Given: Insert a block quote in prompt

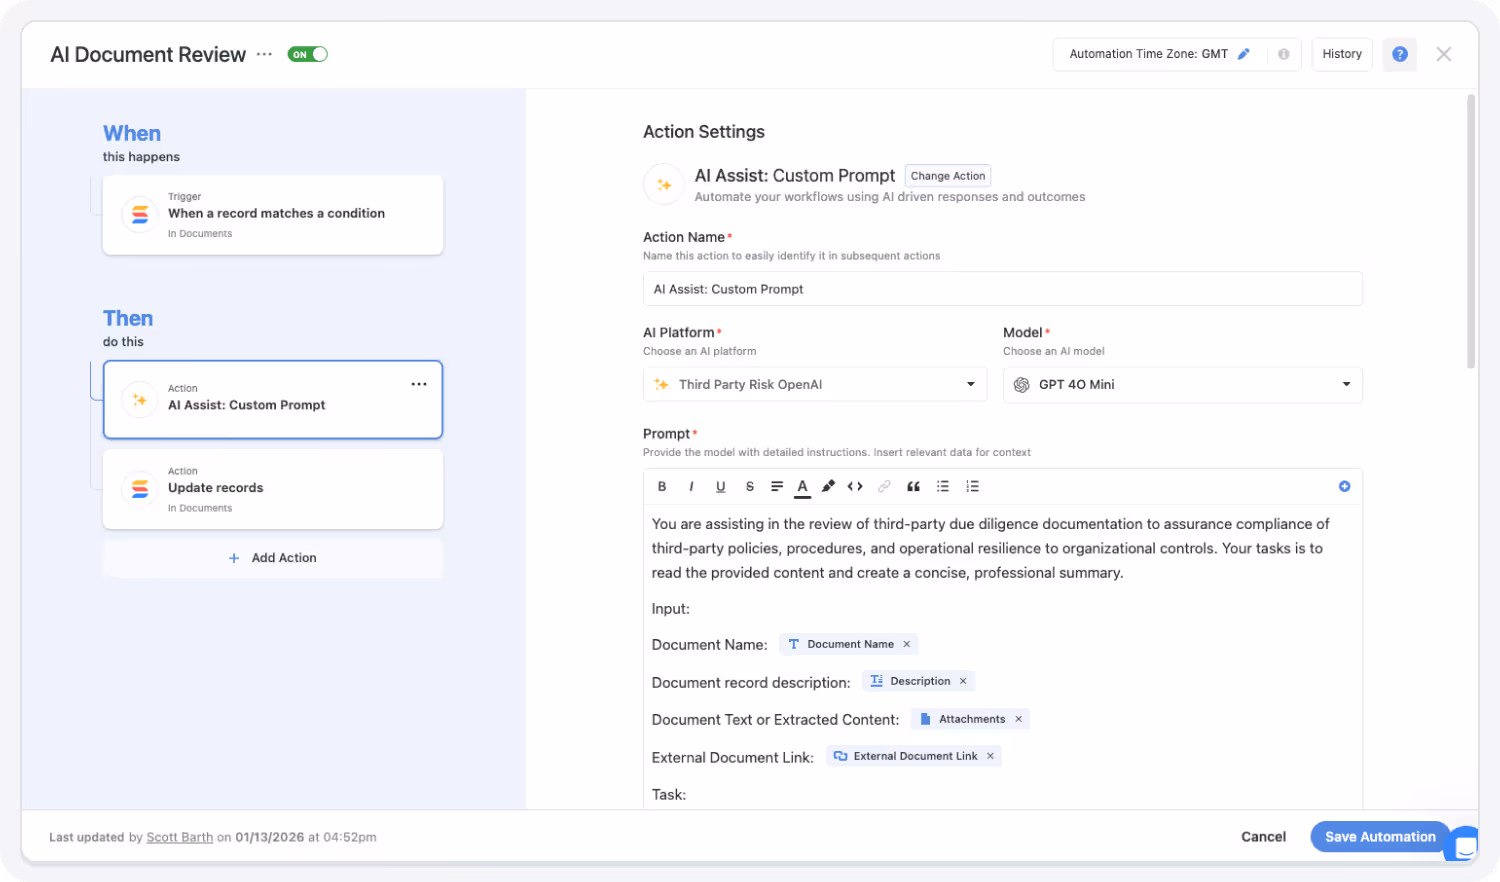Looking at the screenshot, I should 913,487.
